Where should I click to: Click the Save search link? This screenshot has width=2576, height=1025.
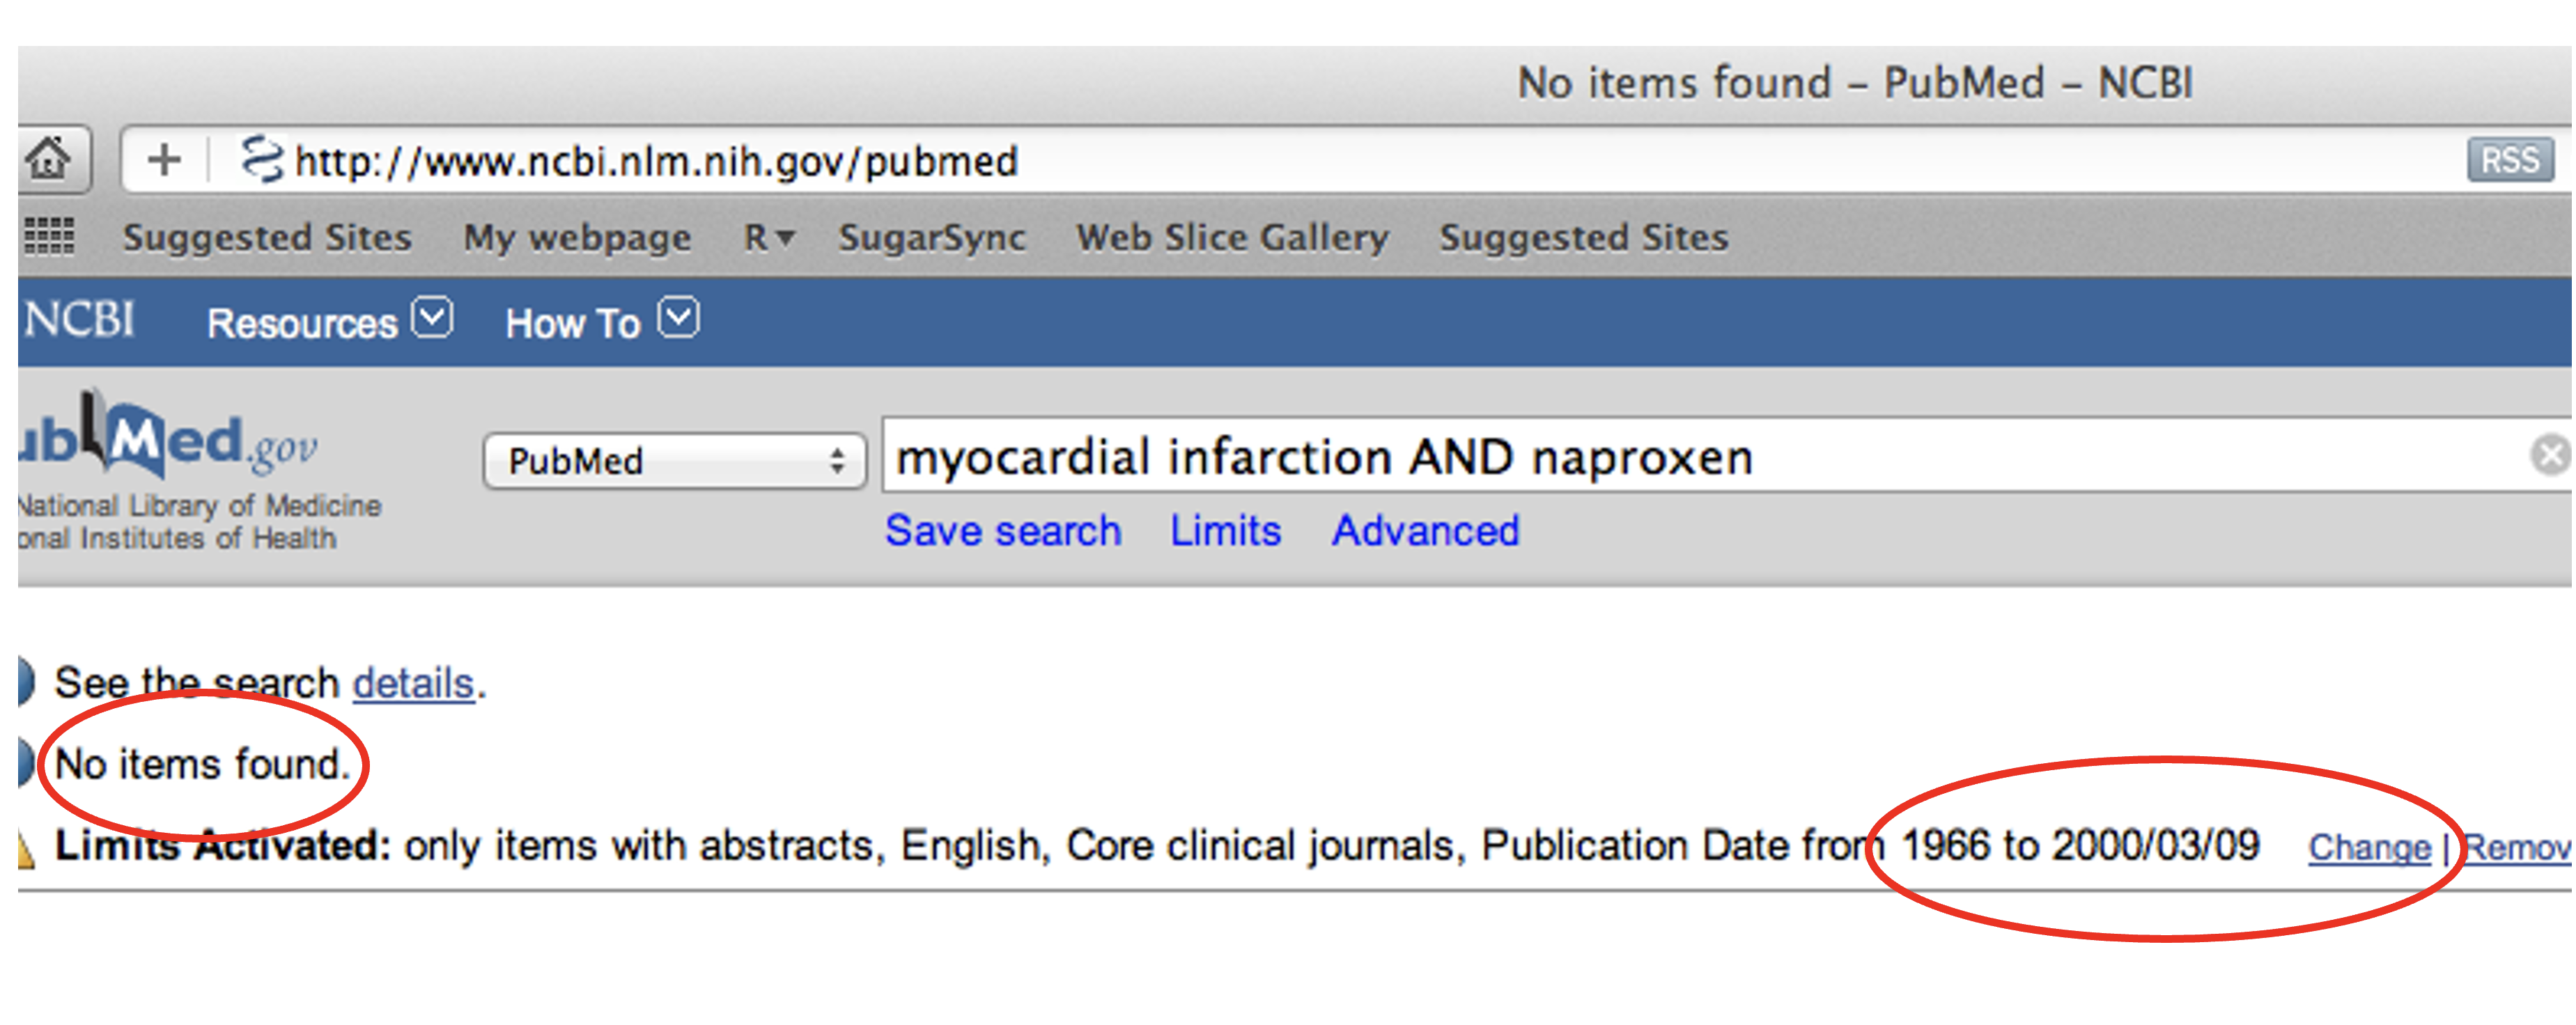pos(1003,530)
